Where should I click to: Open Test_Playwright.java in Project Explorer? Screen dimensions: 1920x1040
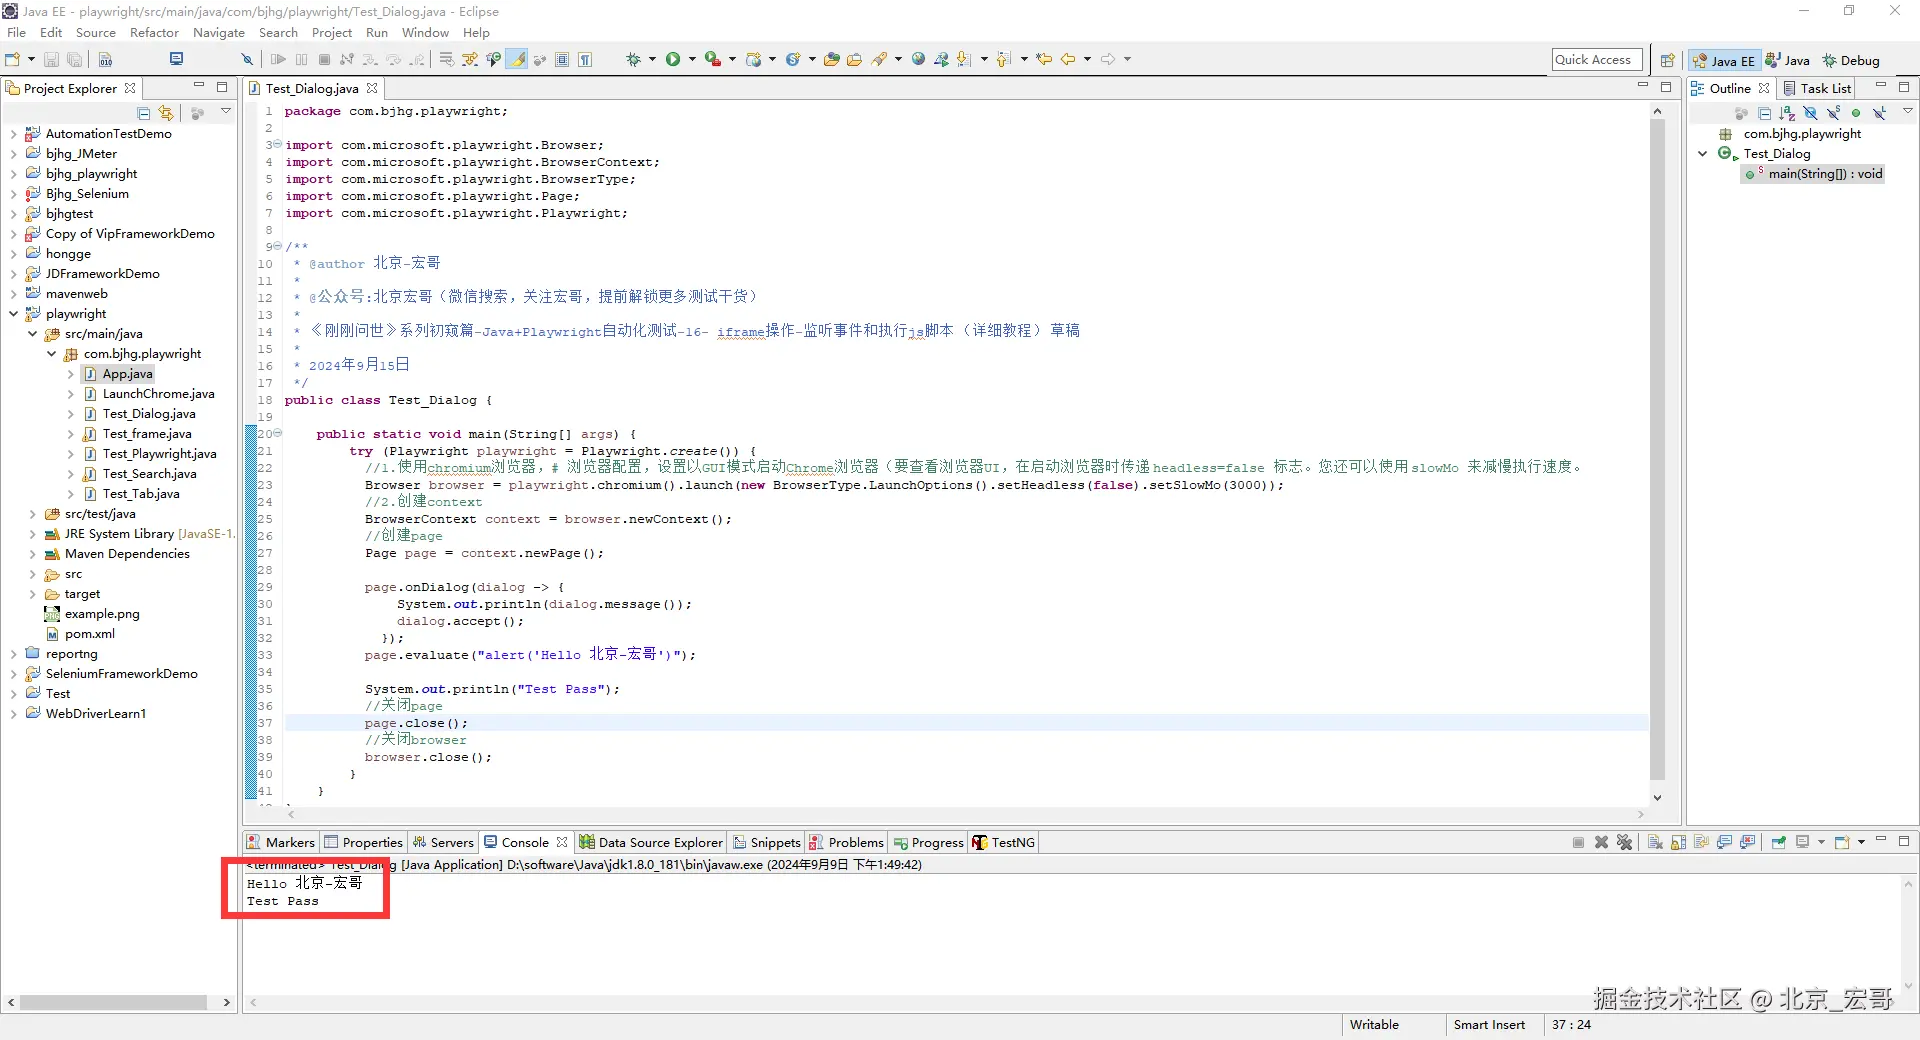159,454
